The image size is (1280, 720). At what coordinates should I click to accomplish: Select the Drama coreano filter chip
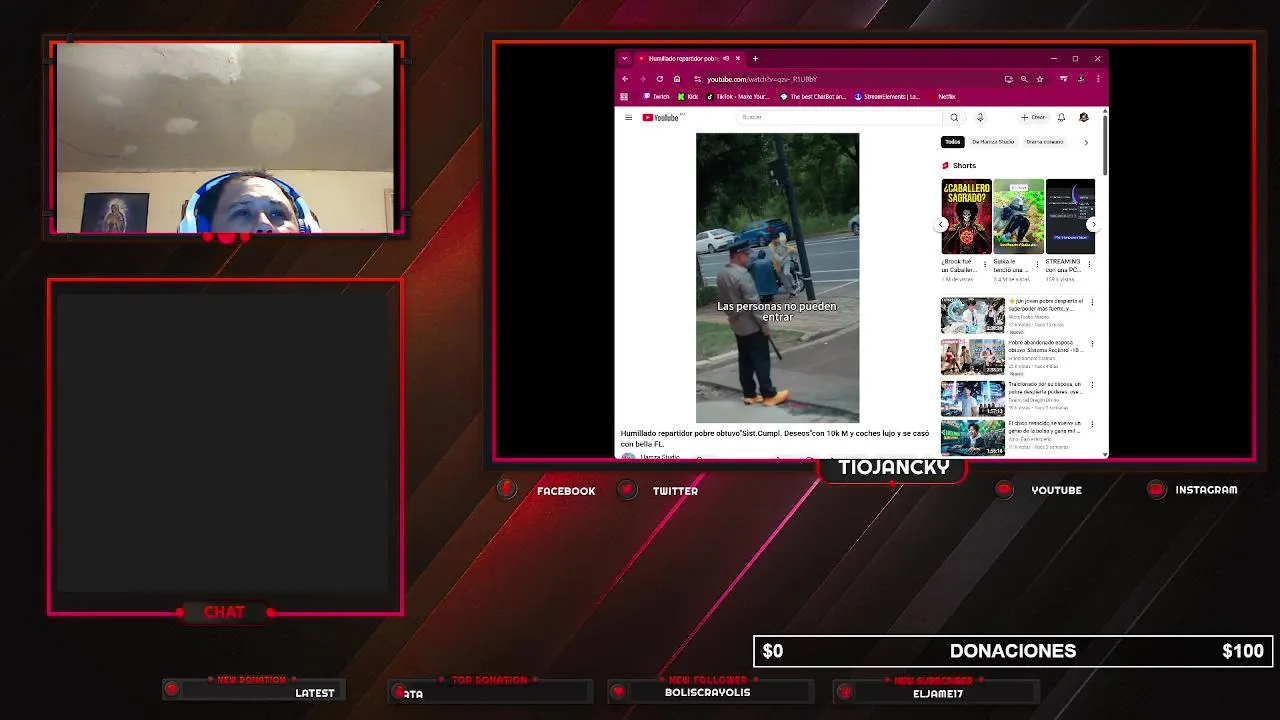click(1045, 142)
